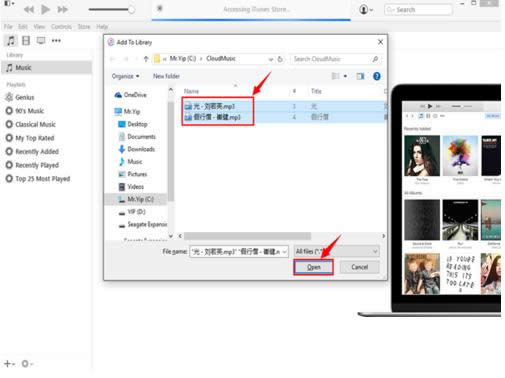Screen dimensions: 505x378
Task: Select Documents in the navigation pane
Action: [x=137, y=137]
